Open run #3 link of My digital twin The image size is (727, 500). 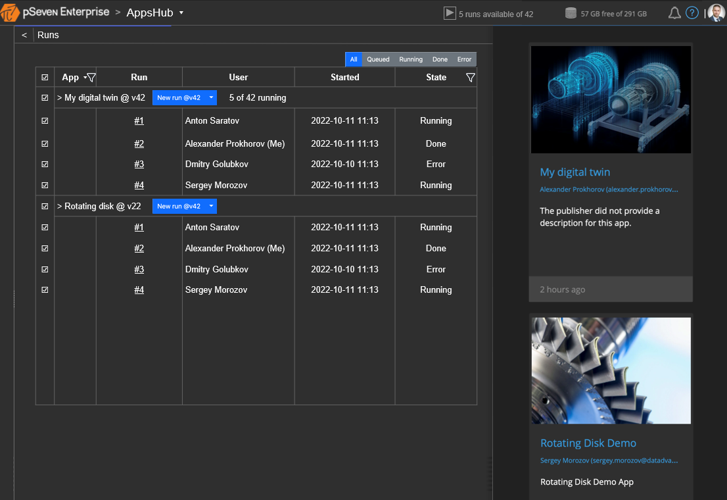139,164
